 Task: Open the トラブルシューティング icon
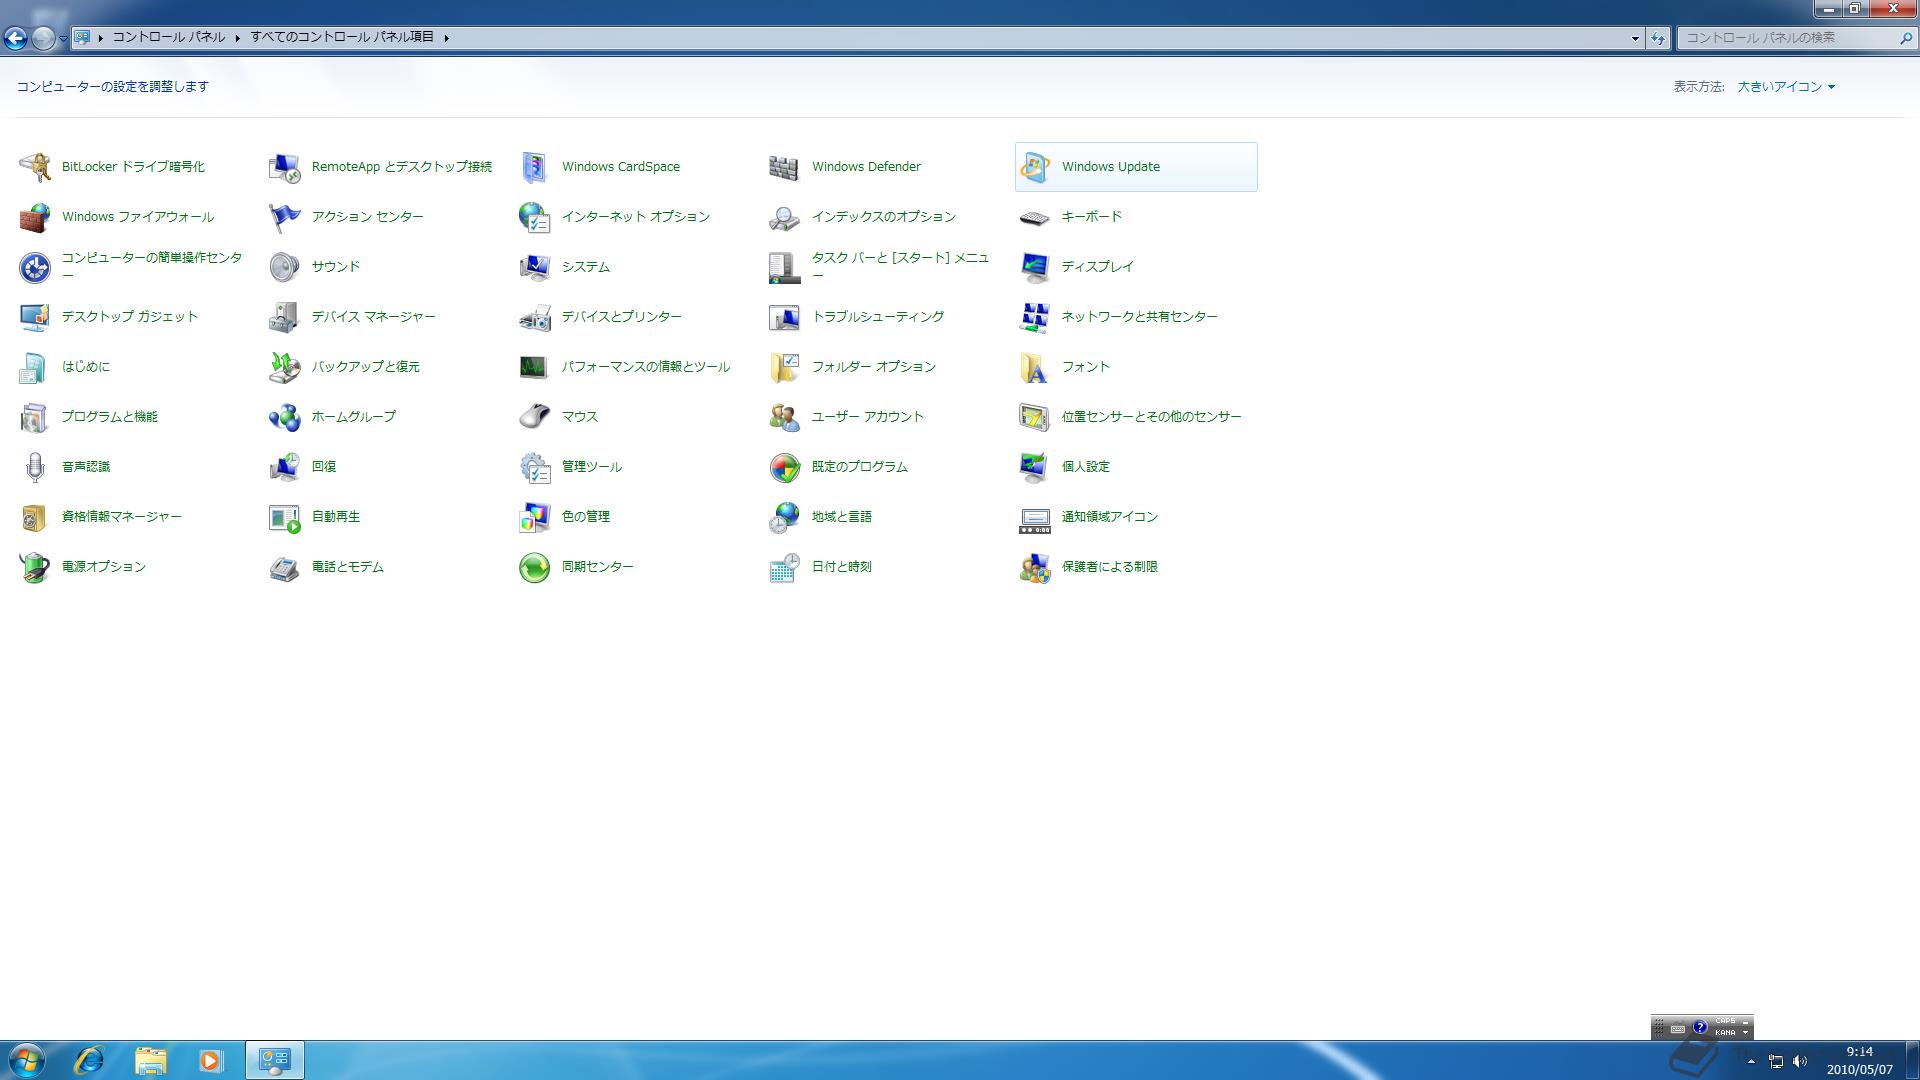pos(785,317)
